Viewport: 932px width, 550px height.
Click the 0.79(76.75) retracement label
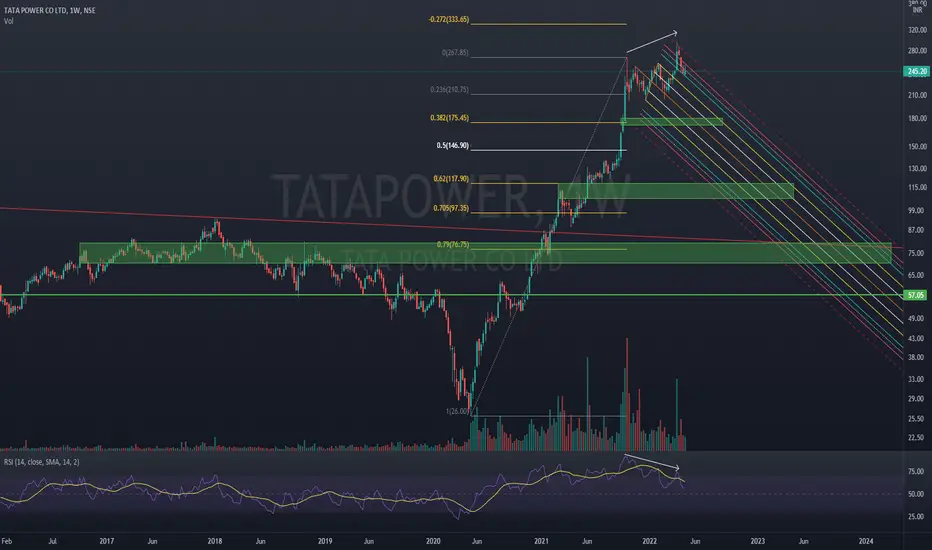pos(453,245)
